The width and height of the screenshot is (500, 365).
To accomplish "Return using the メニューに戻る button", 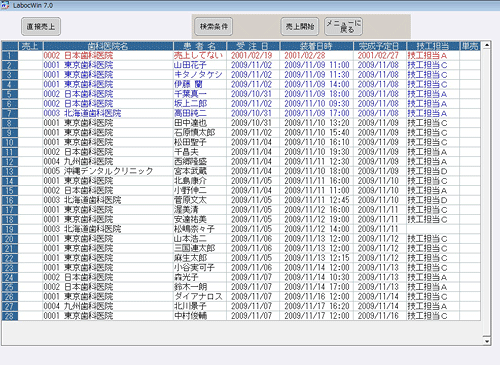I will (343, 27).
